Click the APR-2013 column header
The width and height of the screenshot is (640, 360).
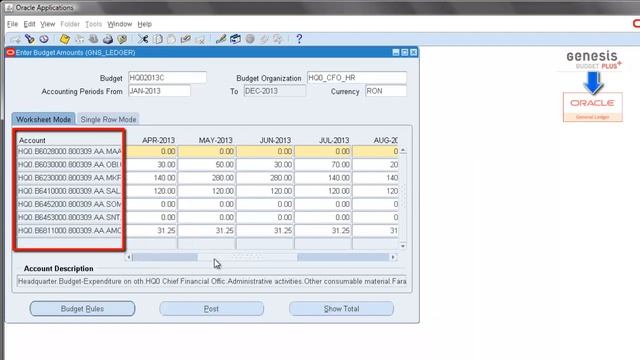point(158,140)
